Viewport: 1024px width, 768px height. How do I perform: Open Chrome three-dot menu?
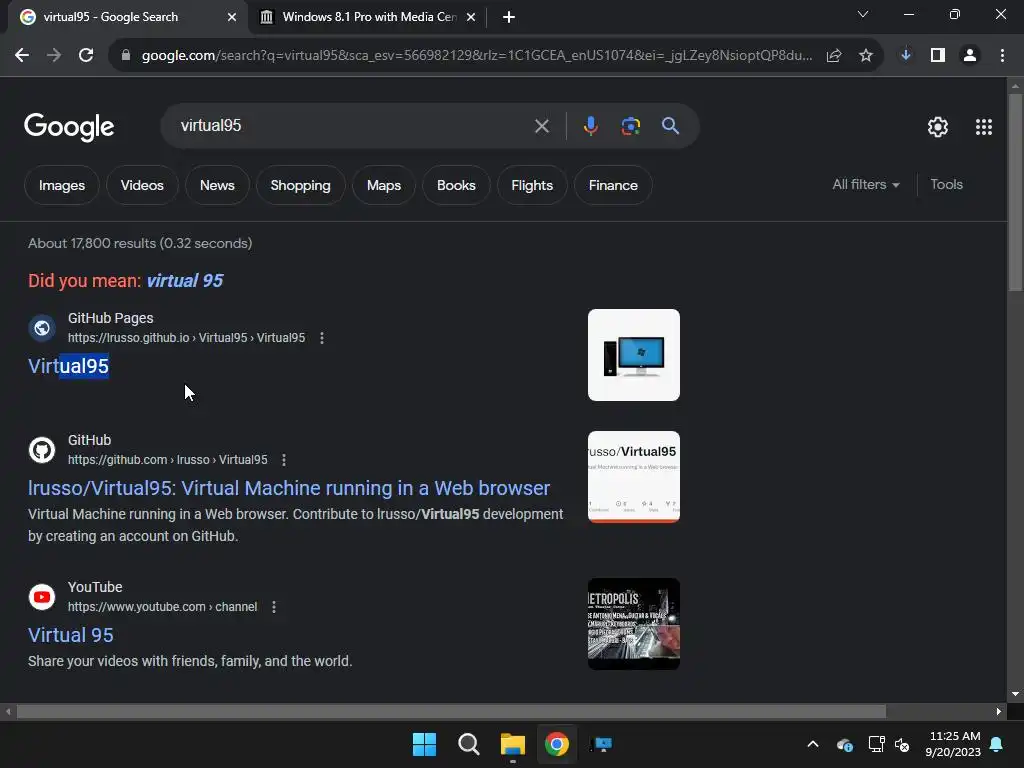[x=1002, y=56]
